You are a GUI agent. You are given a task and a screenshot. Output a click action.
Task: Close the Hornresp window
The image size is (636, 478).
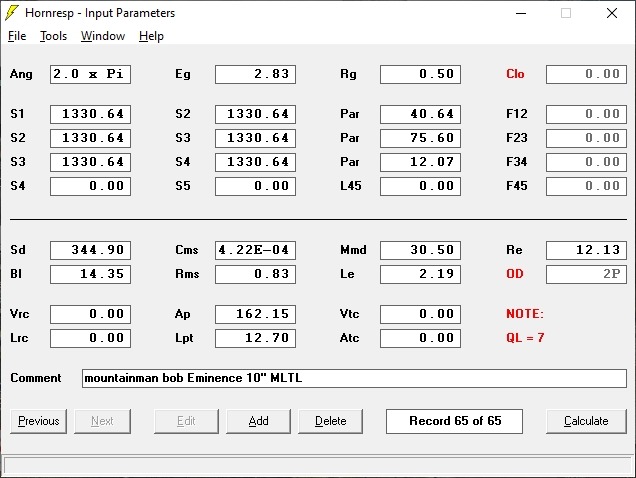pyautogui.click(x=612, y=13)
